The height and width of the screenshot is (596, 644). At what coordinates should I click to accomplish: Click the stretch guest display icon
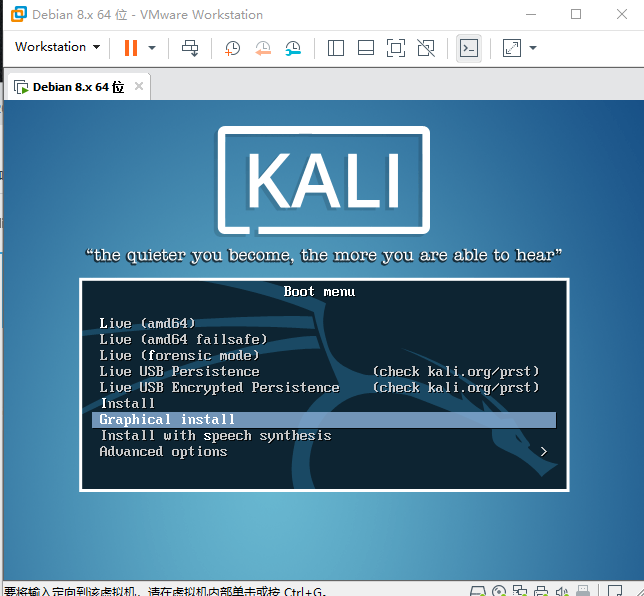pyautogui.click(x=512, y=48)
